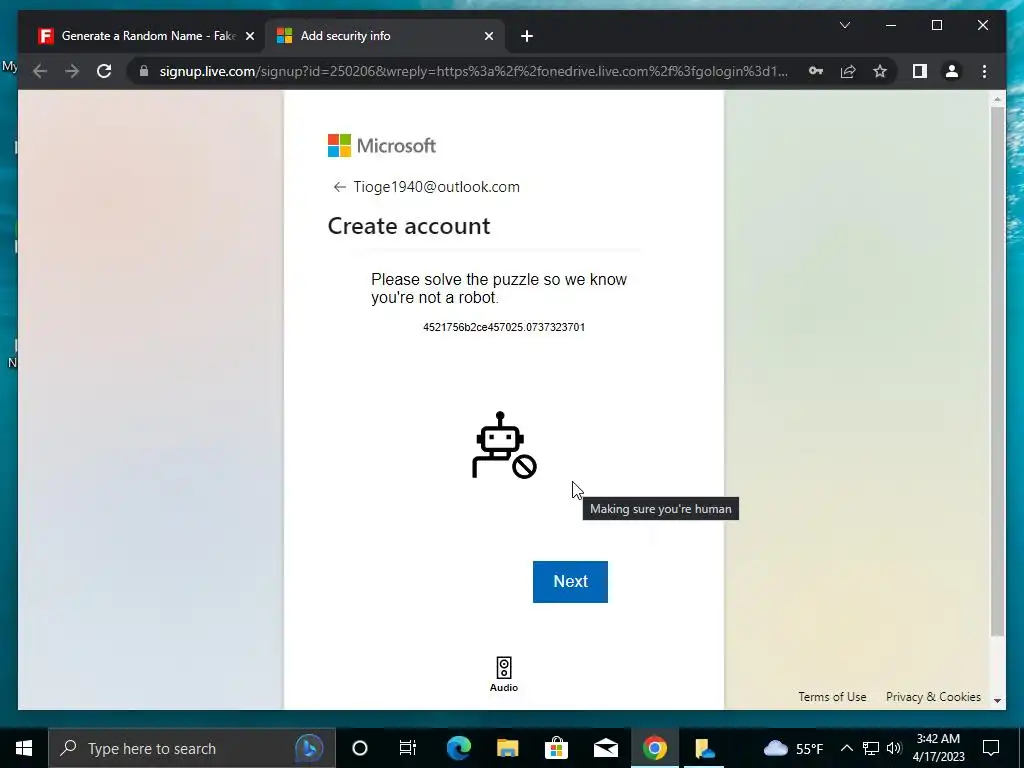The width and height of the screenshot is (1024, 768).
Task: Click the scrollbar down arrow
Action: tap(997, 700)
